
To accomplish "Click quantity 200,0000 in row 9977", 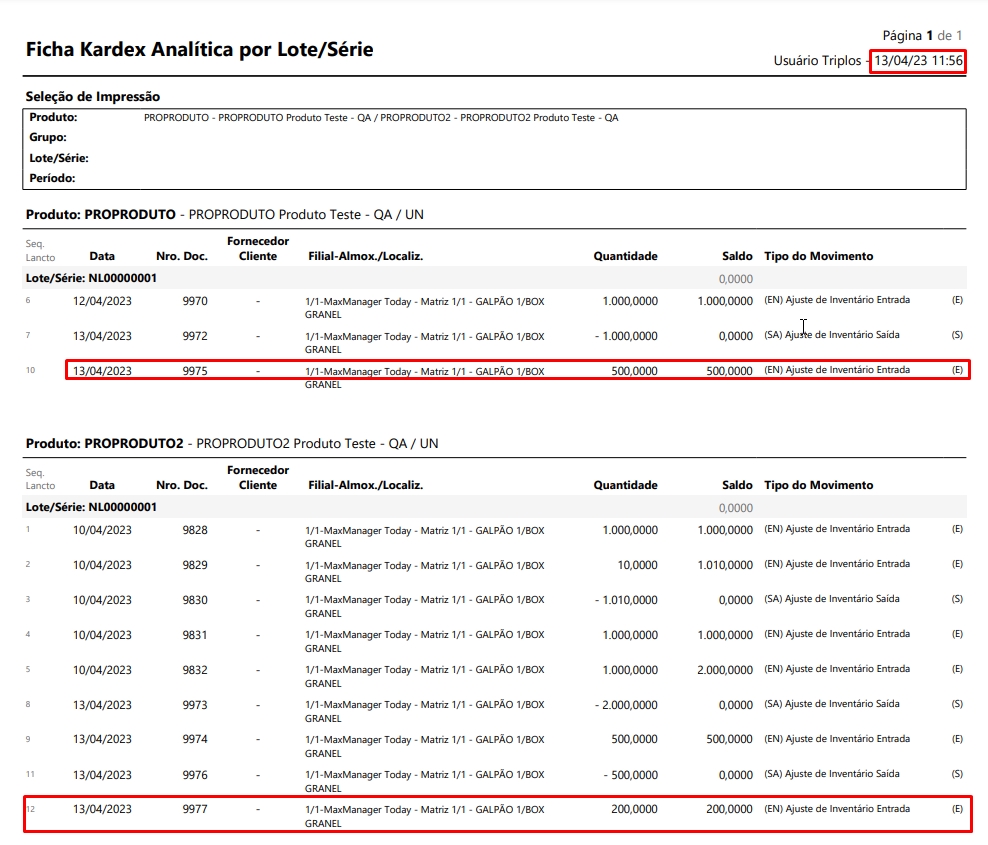I will click(634, 809).
